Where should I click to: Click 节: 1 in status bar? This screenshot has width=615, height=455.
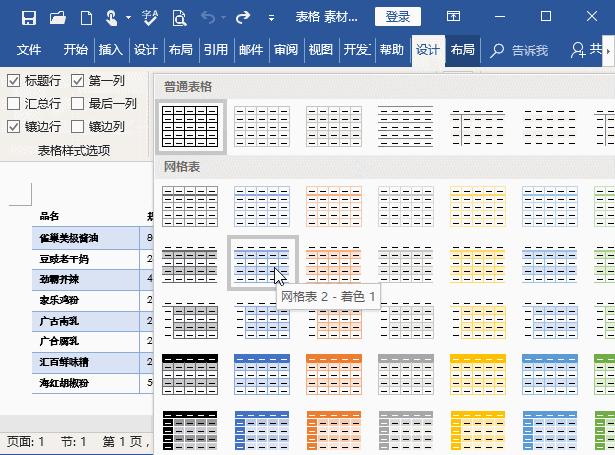point(73,442)
